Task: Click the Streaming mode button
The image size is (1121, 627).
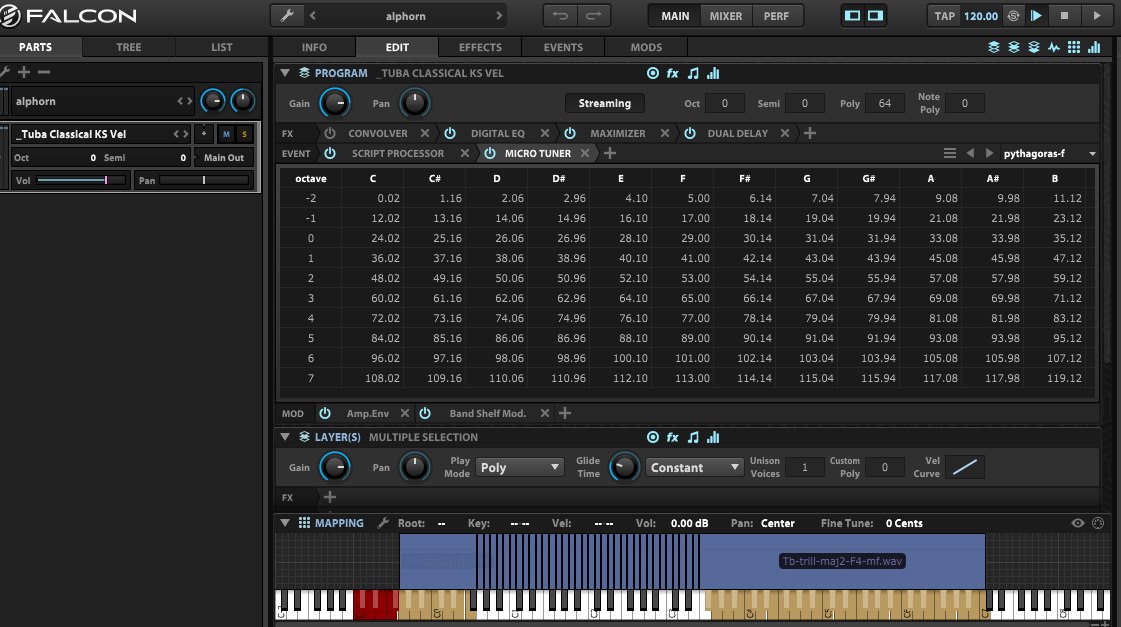Action: (x=605, y=103)
